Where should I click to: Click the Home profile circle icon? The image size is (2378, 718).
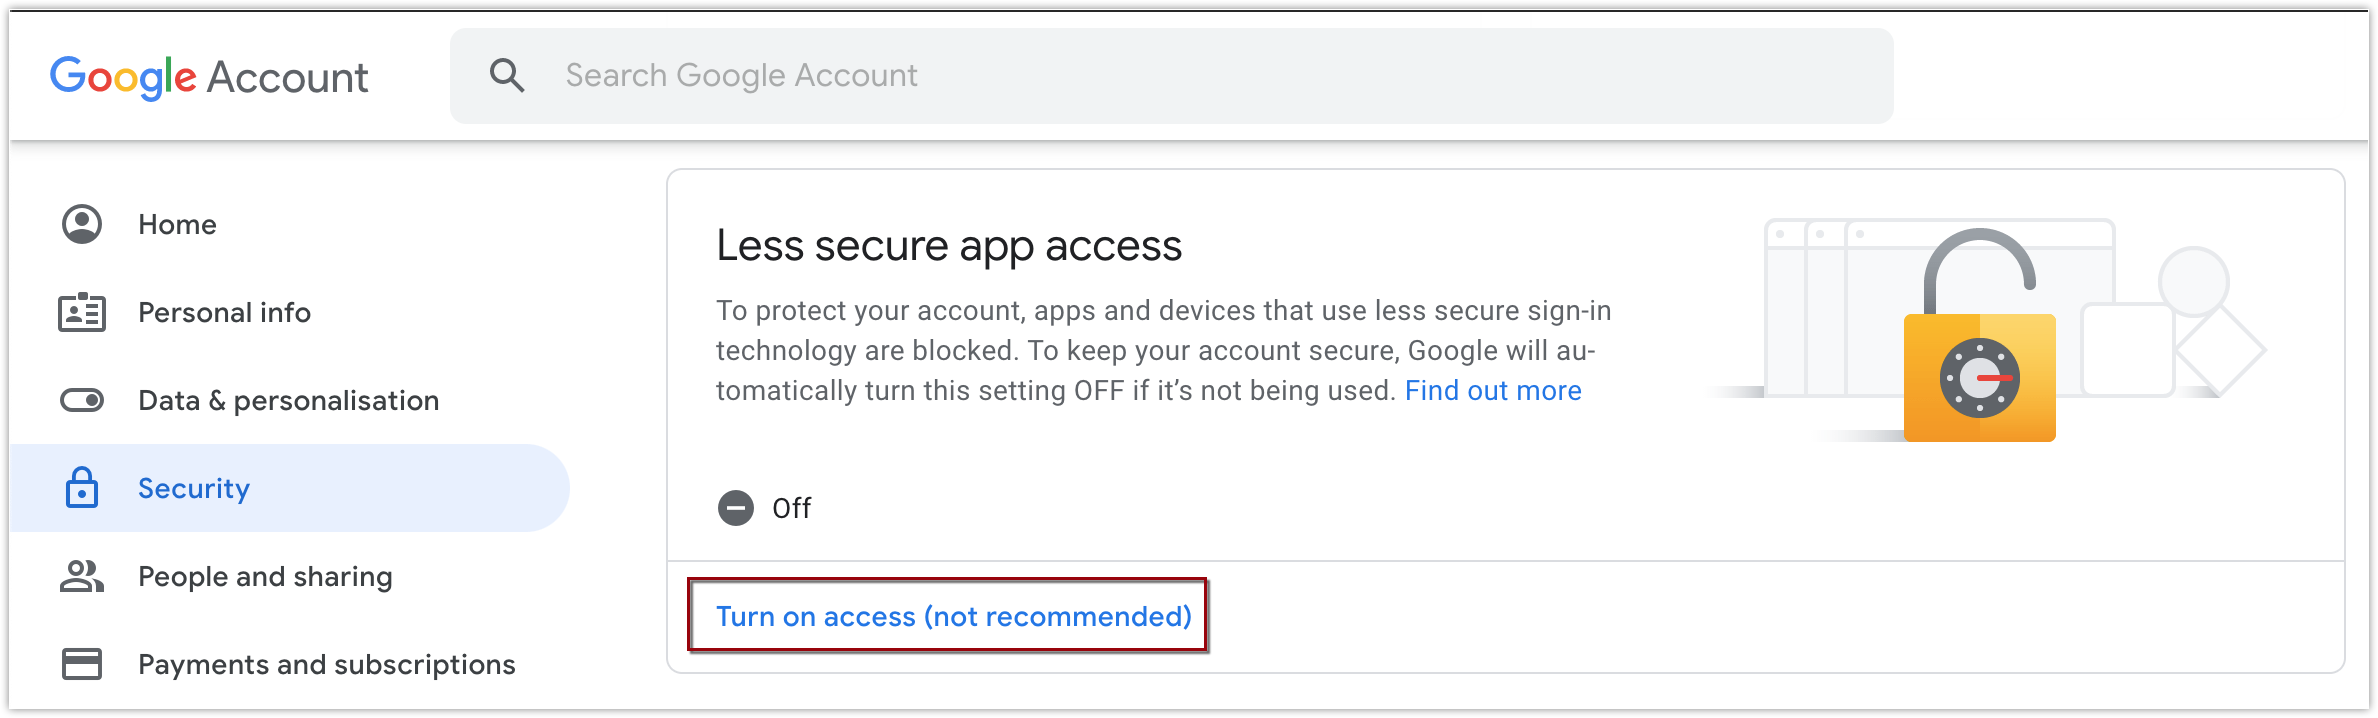point(82,224)
